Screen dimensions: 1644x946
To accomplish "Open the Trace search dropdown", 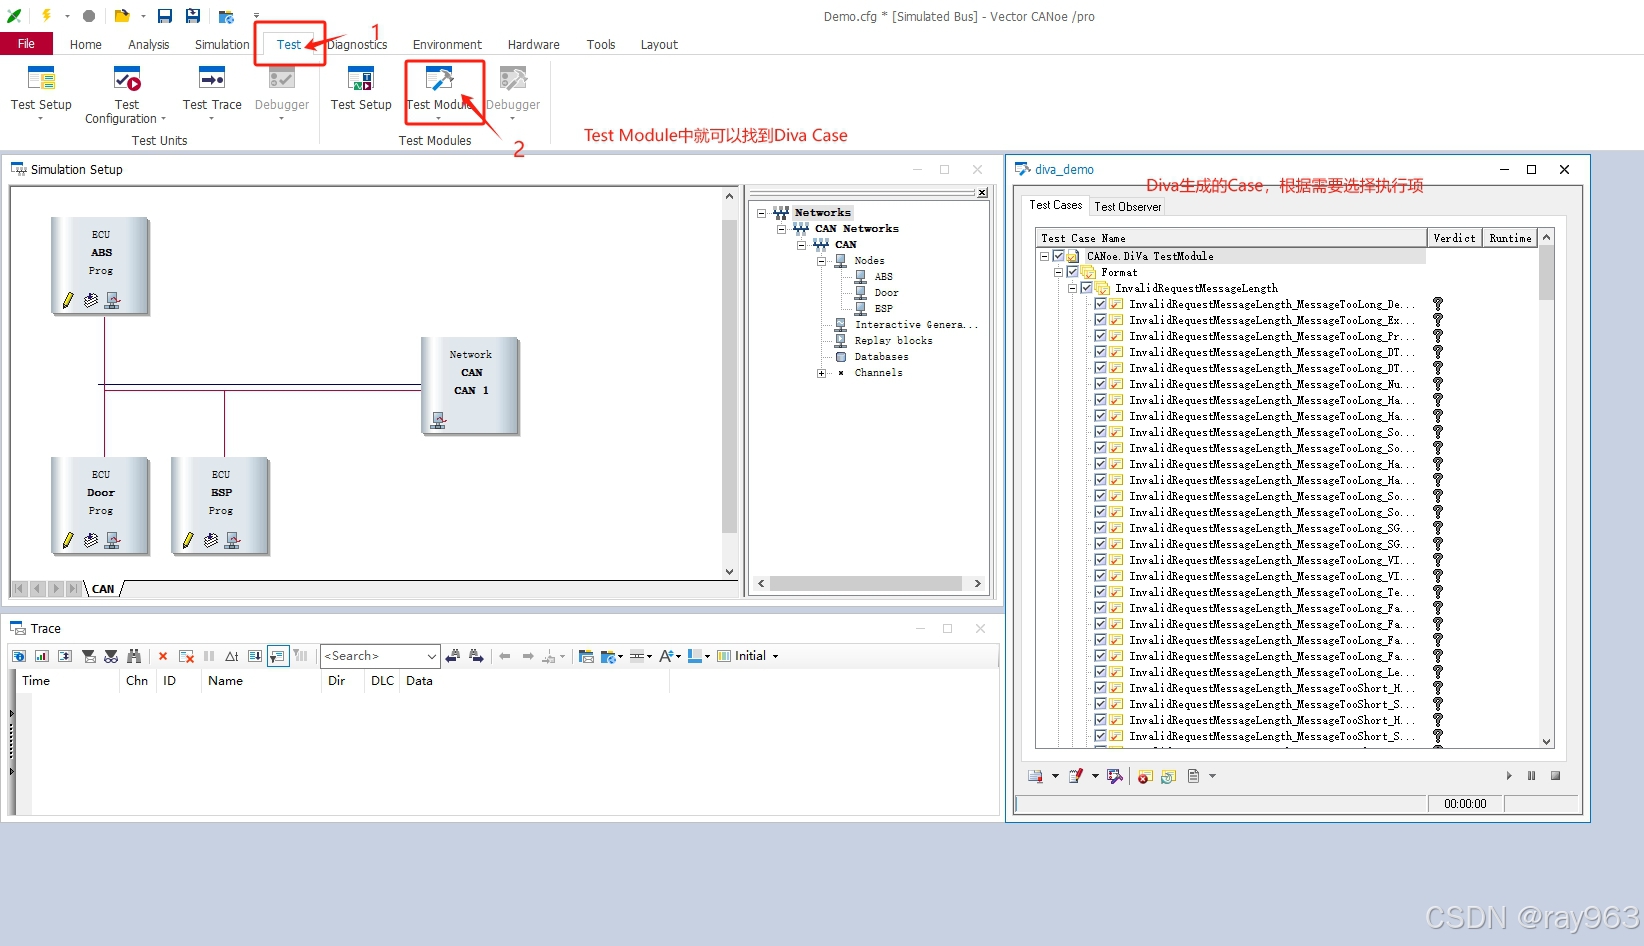I will point(432,656).
